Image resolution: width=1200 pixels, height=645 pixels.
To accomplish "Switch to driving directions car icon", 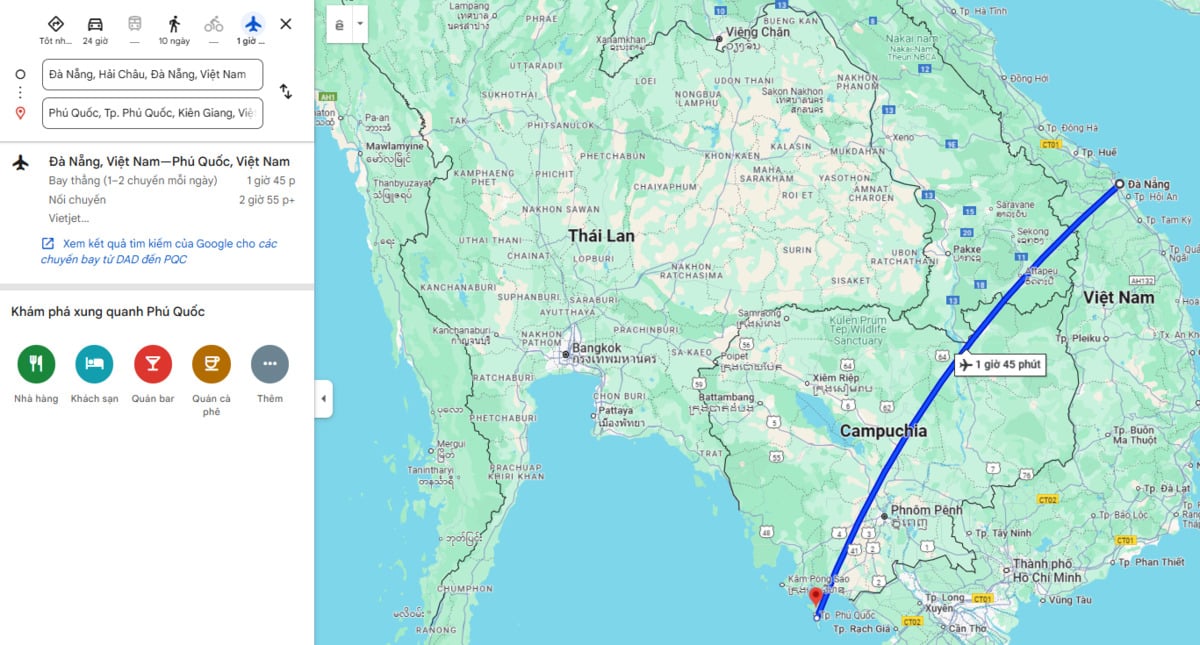I will pos(95,24).
